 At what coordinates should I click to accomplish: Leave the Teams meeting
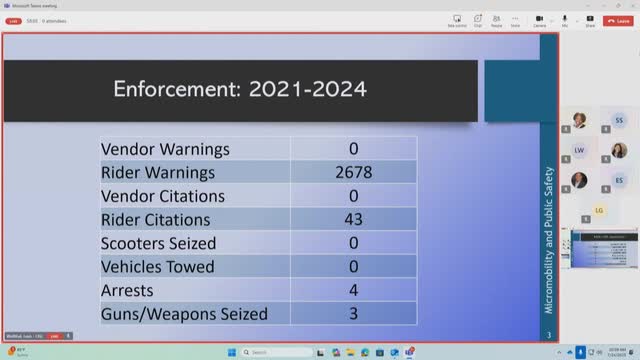(x=618, y=21)
